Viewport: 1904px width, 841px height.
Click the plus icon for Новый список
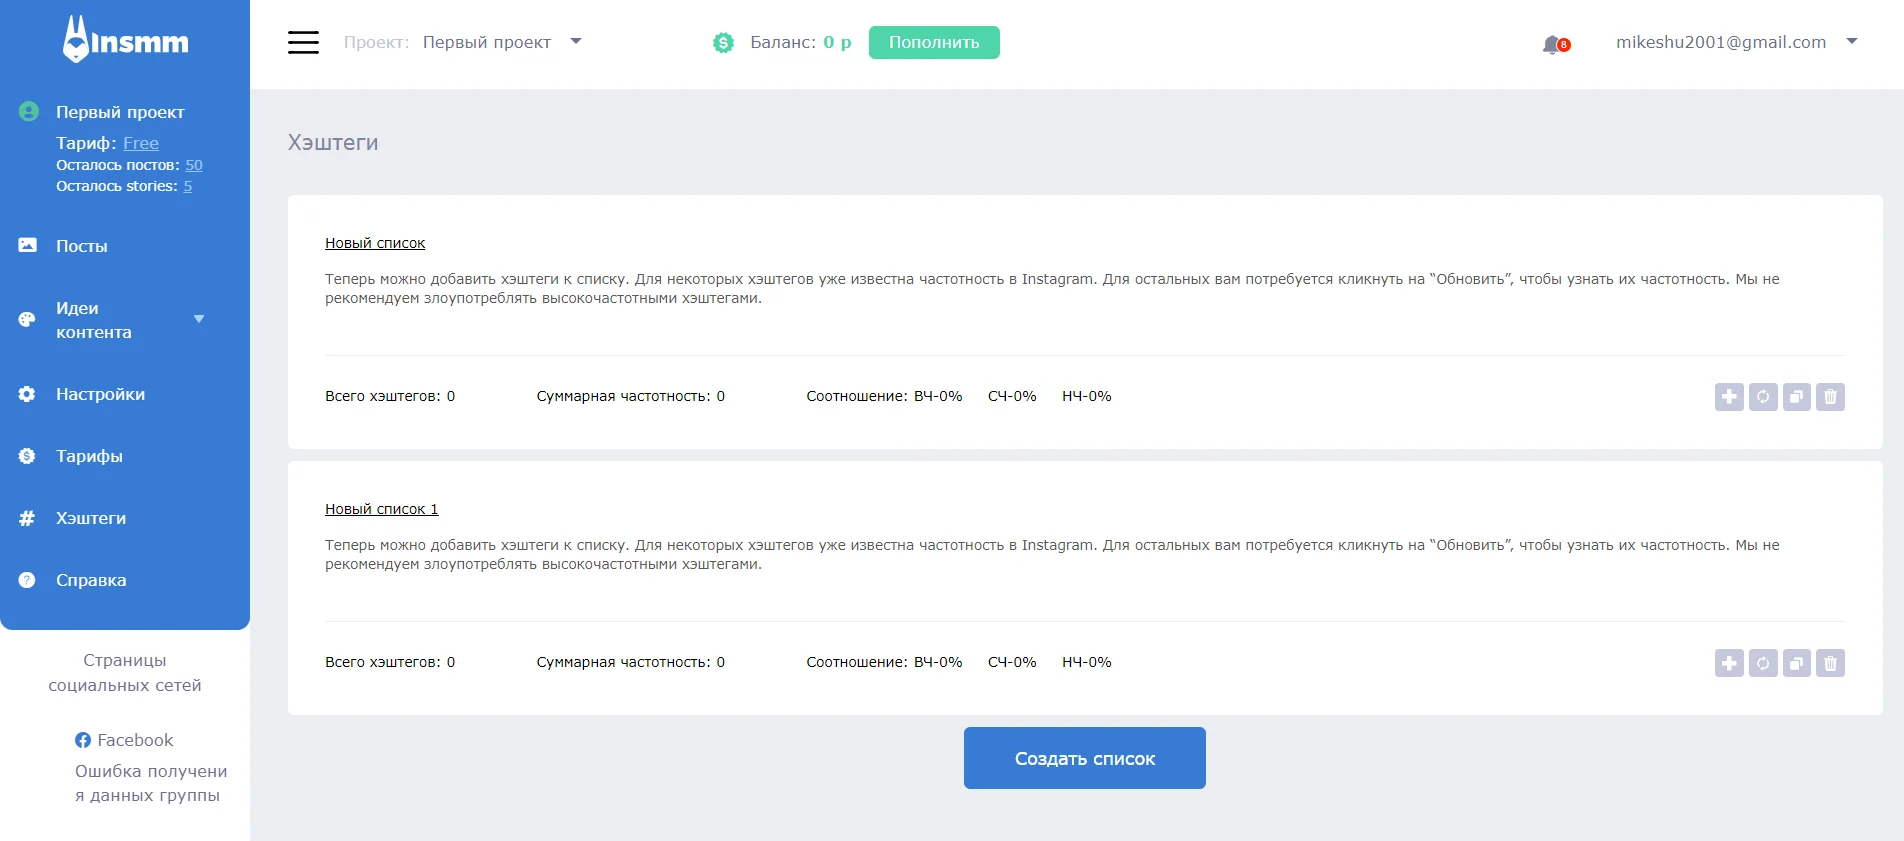pyautogui.click(x=1729, y=397)
